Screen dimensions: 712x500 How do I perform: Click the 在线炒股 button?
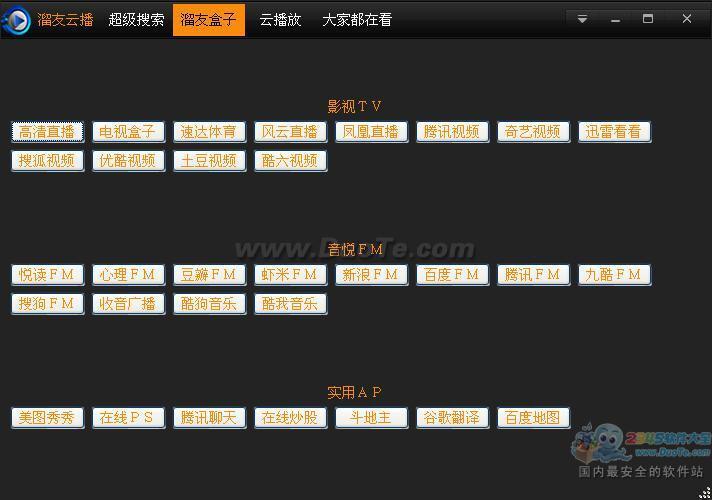coord(290,418)
